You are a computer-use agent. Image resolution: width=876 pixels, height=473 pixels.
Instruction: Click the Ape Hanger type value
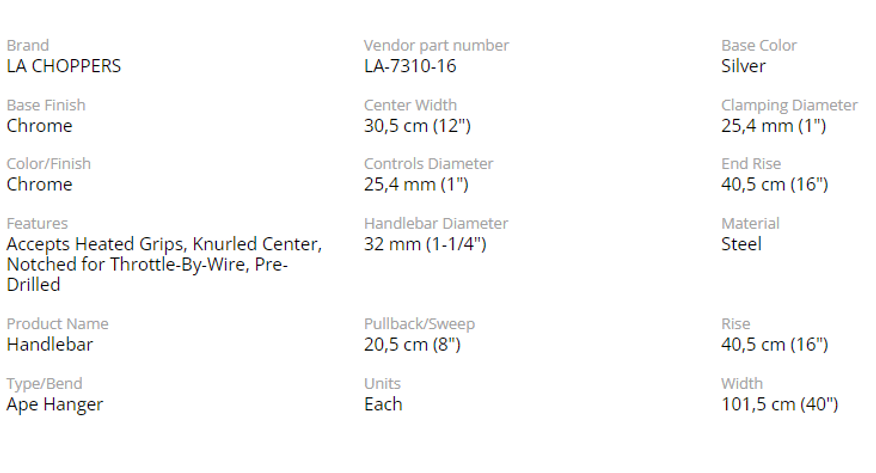[x=54, y=405]
